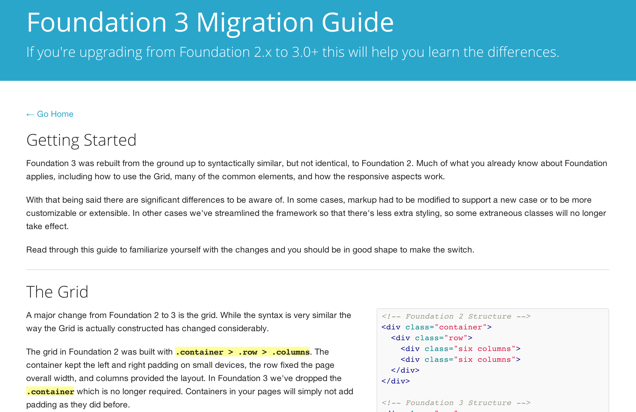Click the div class="container" code line
This screenshot has height=412, width=636.
coord(436,327)
